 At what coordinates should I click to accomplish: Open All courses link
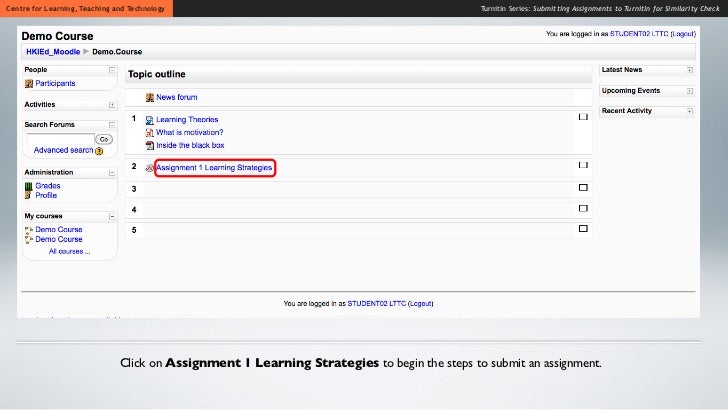pyautogui.click(x=69, y=252)
